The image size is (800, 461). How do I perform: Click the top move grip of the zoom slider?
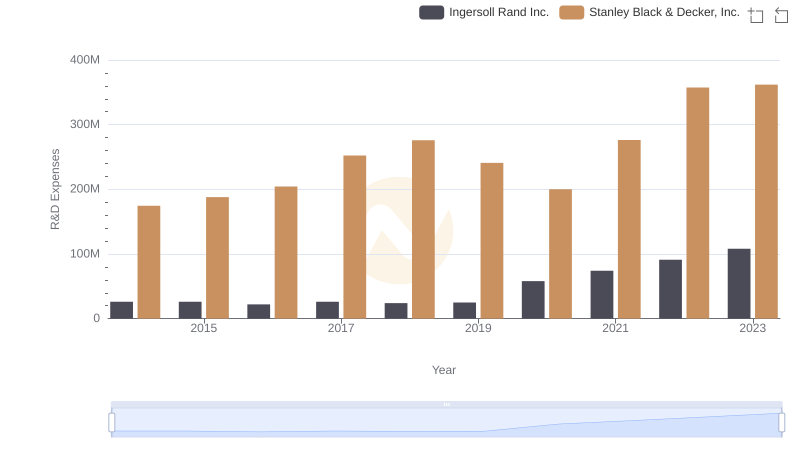coord(446,404)
